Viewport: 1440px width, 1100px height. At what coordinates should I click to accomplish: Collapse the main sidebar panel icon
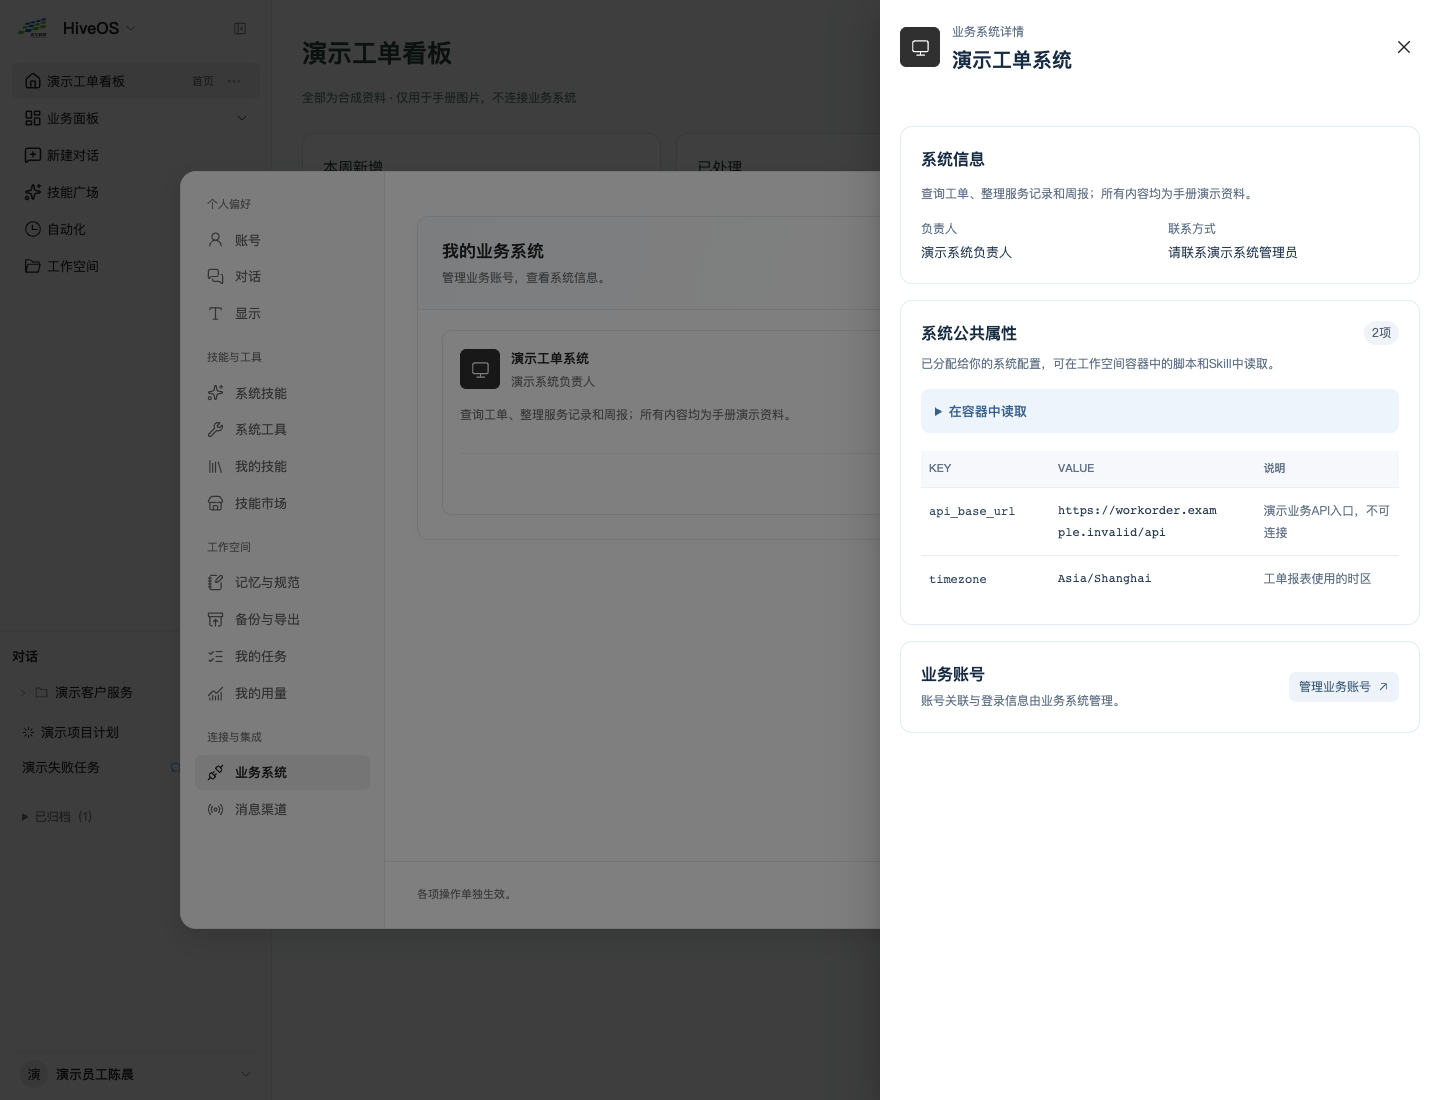pyautogui.click(x=240, y=28)
